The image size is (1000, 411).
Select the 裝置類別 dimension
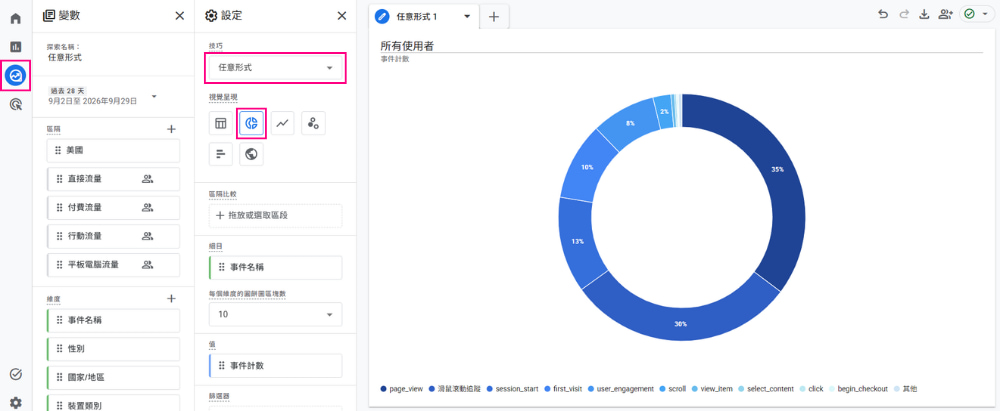coord(113,403)
